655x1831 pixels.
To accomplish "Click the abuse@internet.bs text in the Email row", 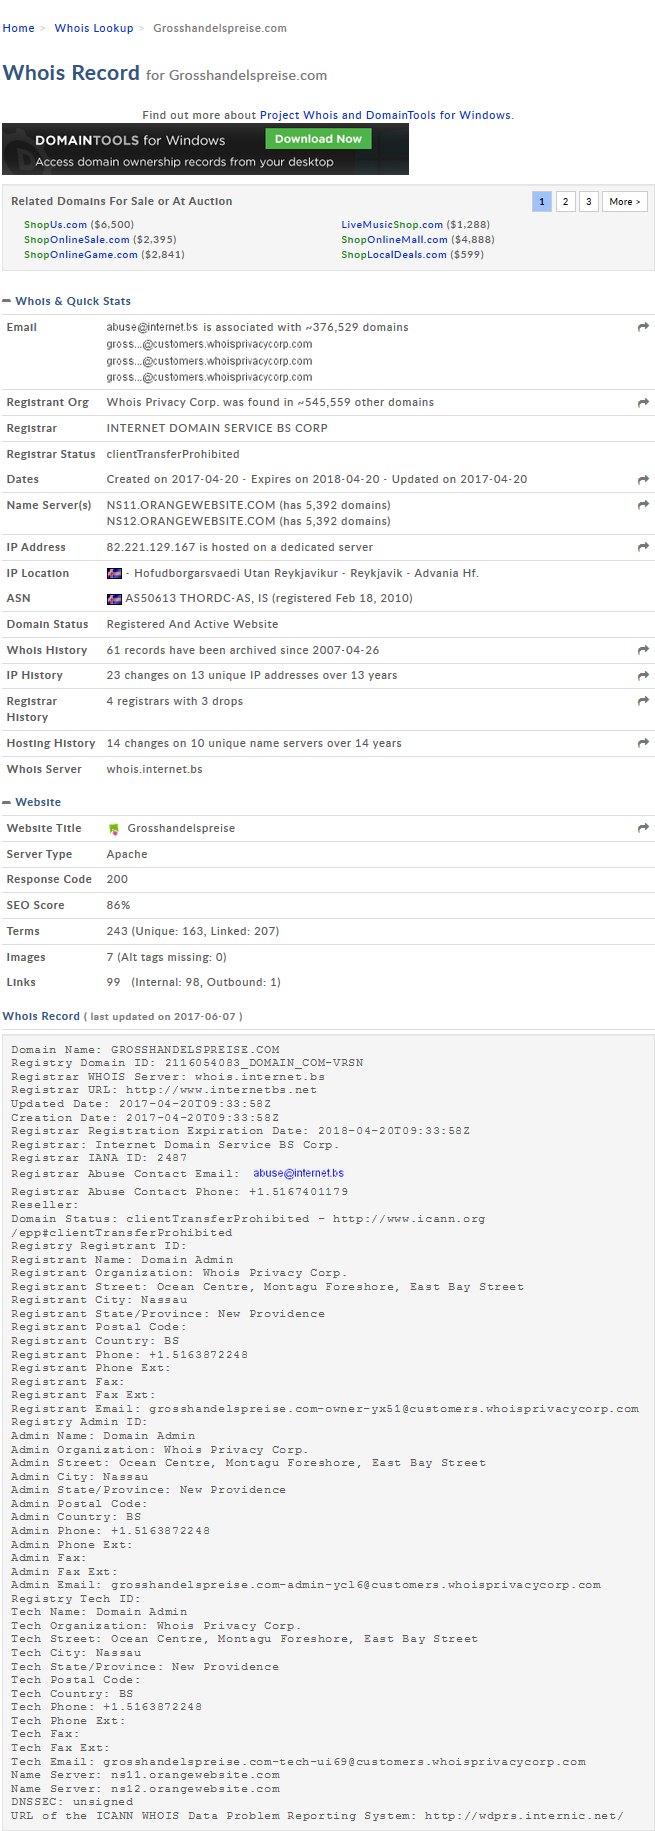I will 152,327.
